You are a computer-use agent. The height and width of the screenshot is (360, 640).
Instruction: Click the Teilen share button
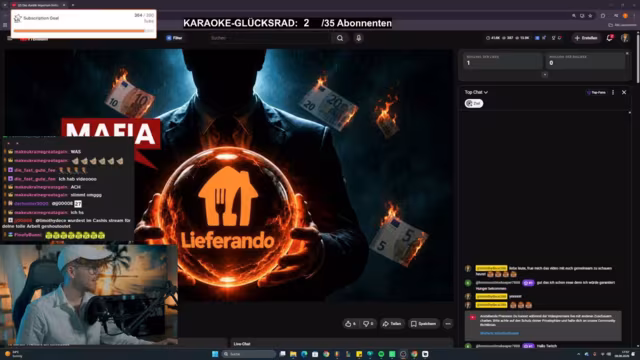point(392,324)
